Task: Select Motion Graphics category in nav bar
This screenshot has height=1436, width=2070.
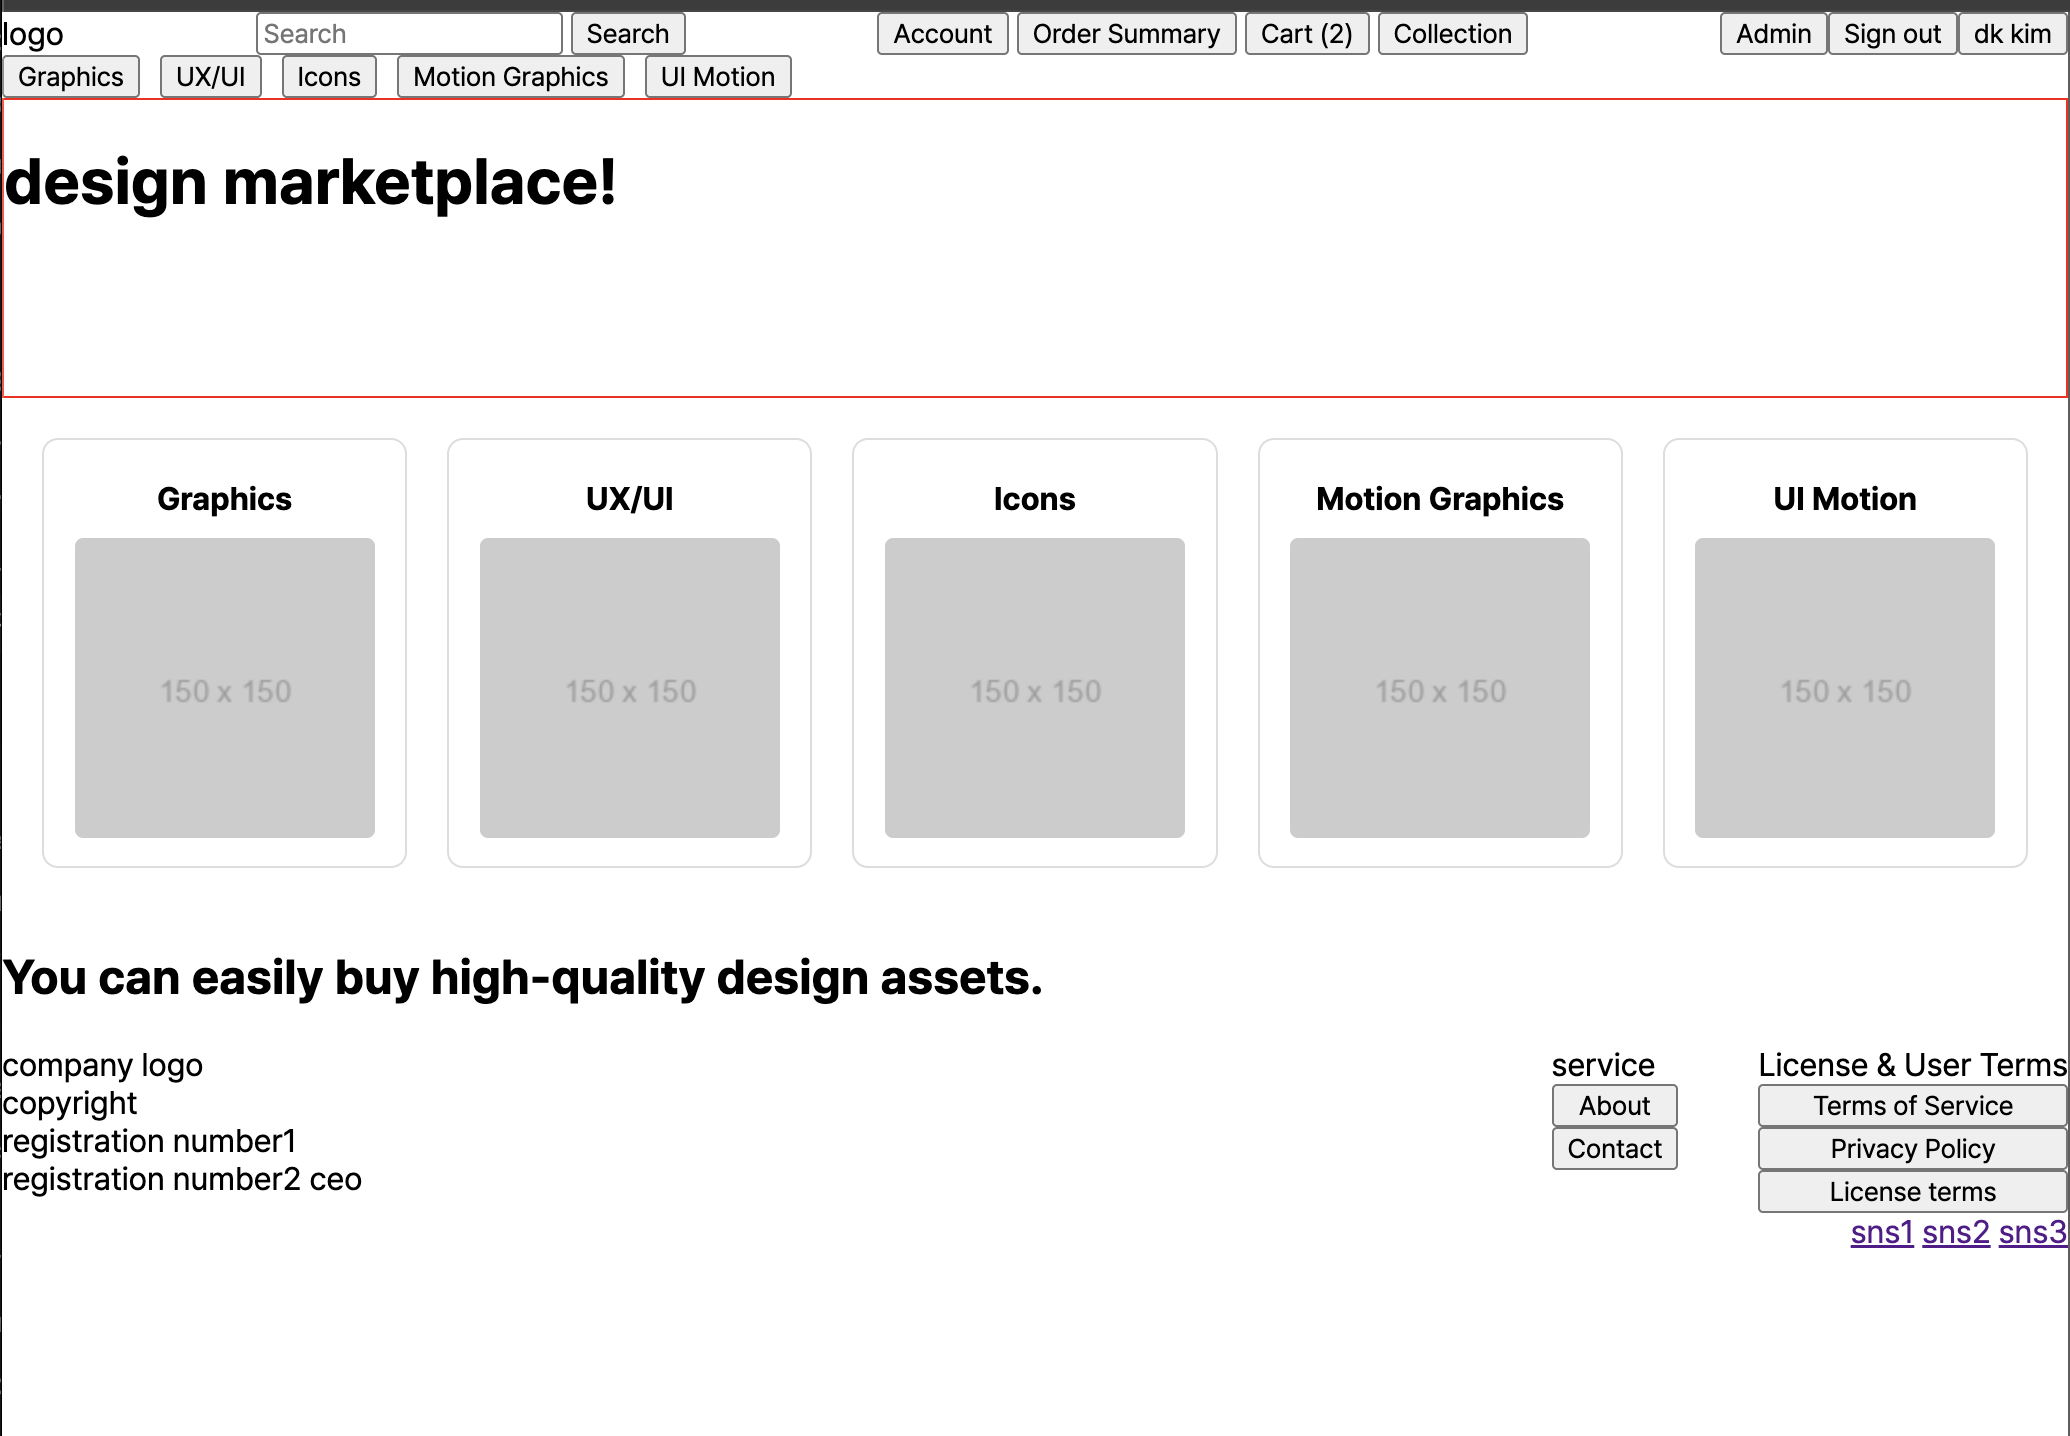Action: coord(510,77)
